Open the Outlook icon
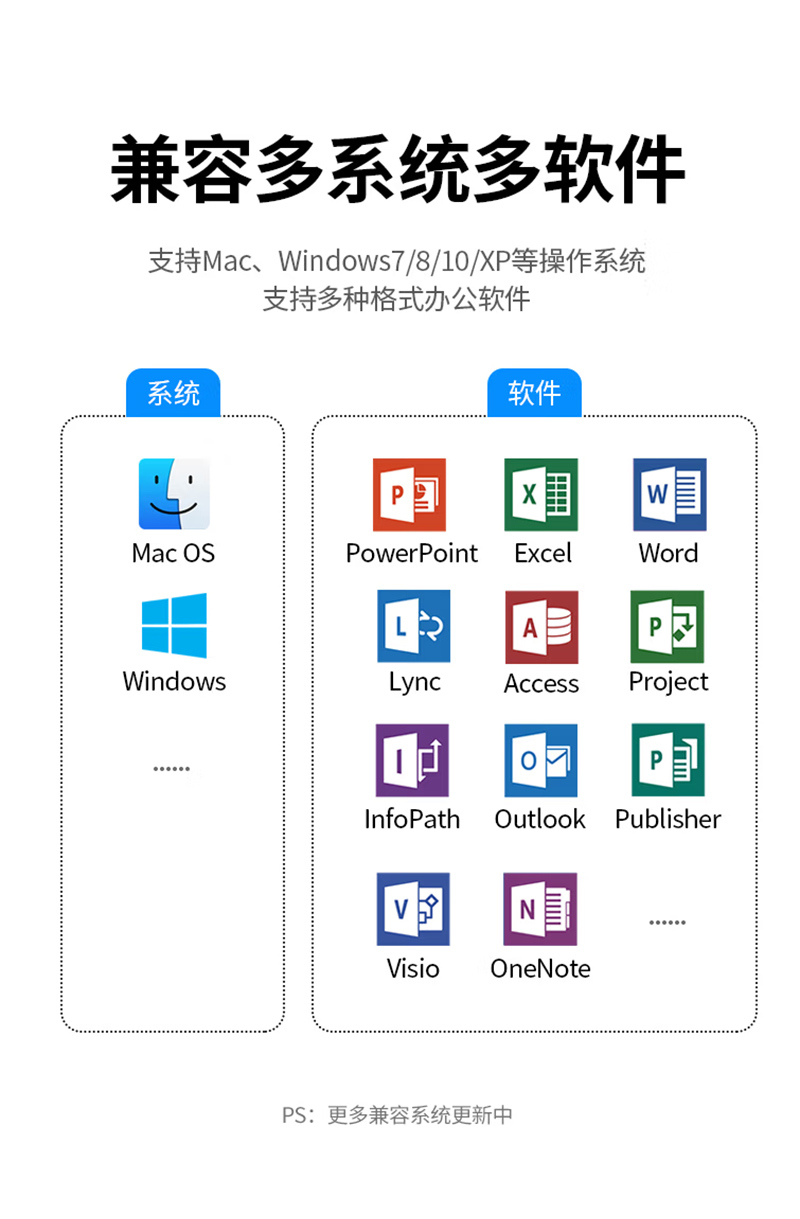Viewport: 800px width, 1219px height. pos(541,761)
